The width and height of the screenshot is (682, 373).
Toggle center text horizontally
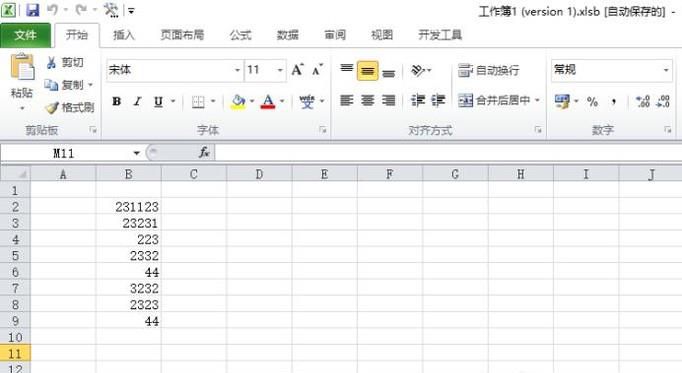click(368, 101)
